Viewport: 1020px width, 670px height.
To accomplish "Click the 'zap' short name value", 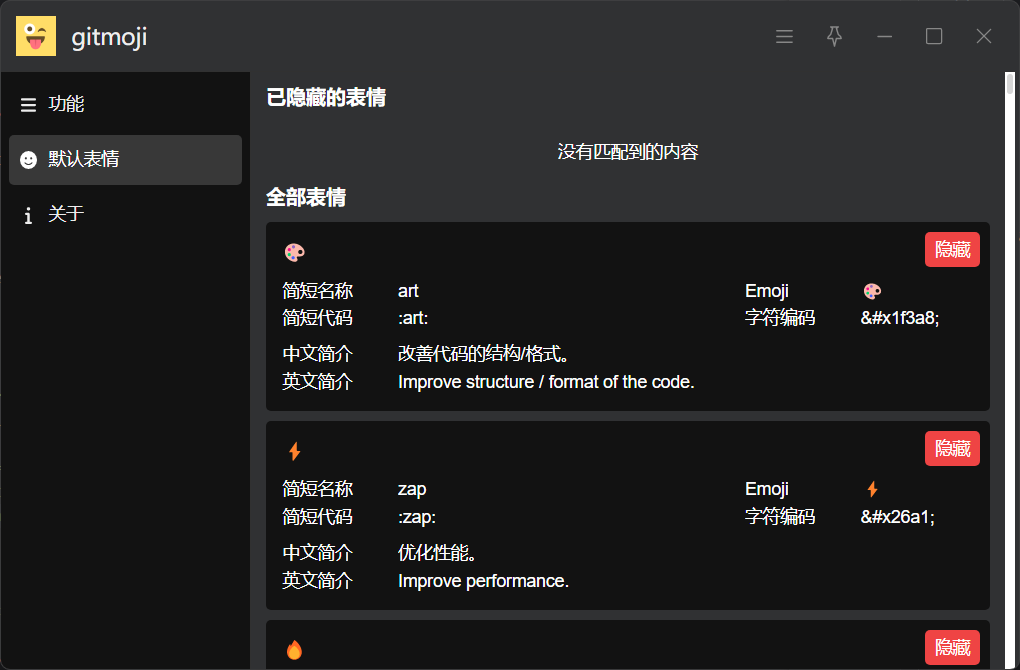I will coord(412,489).
